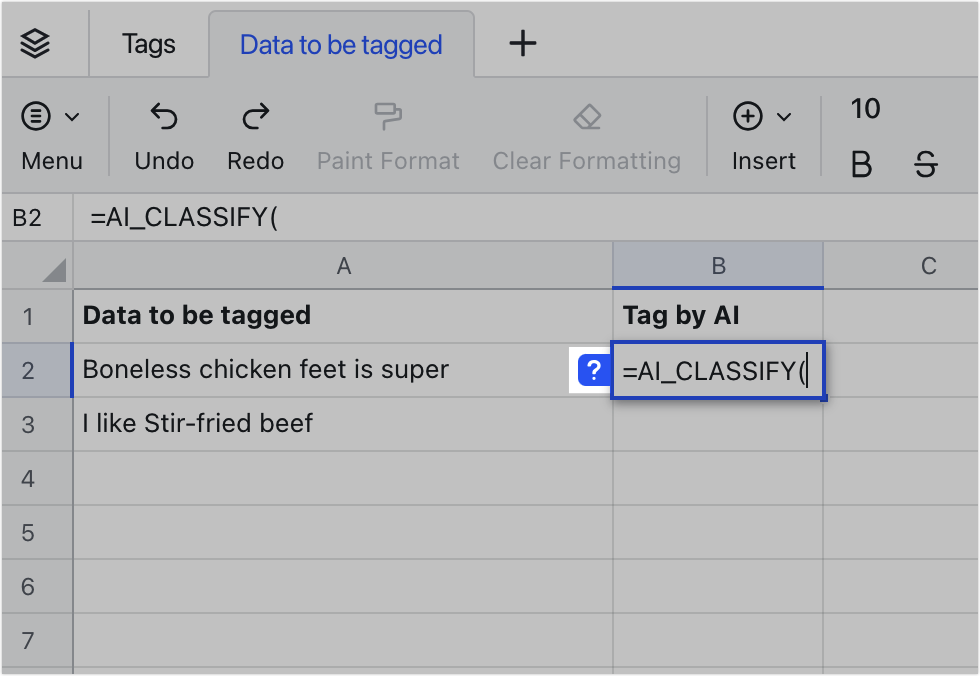Toggle bold formatting
The image size is (980, 676).
tap(861, 165)
